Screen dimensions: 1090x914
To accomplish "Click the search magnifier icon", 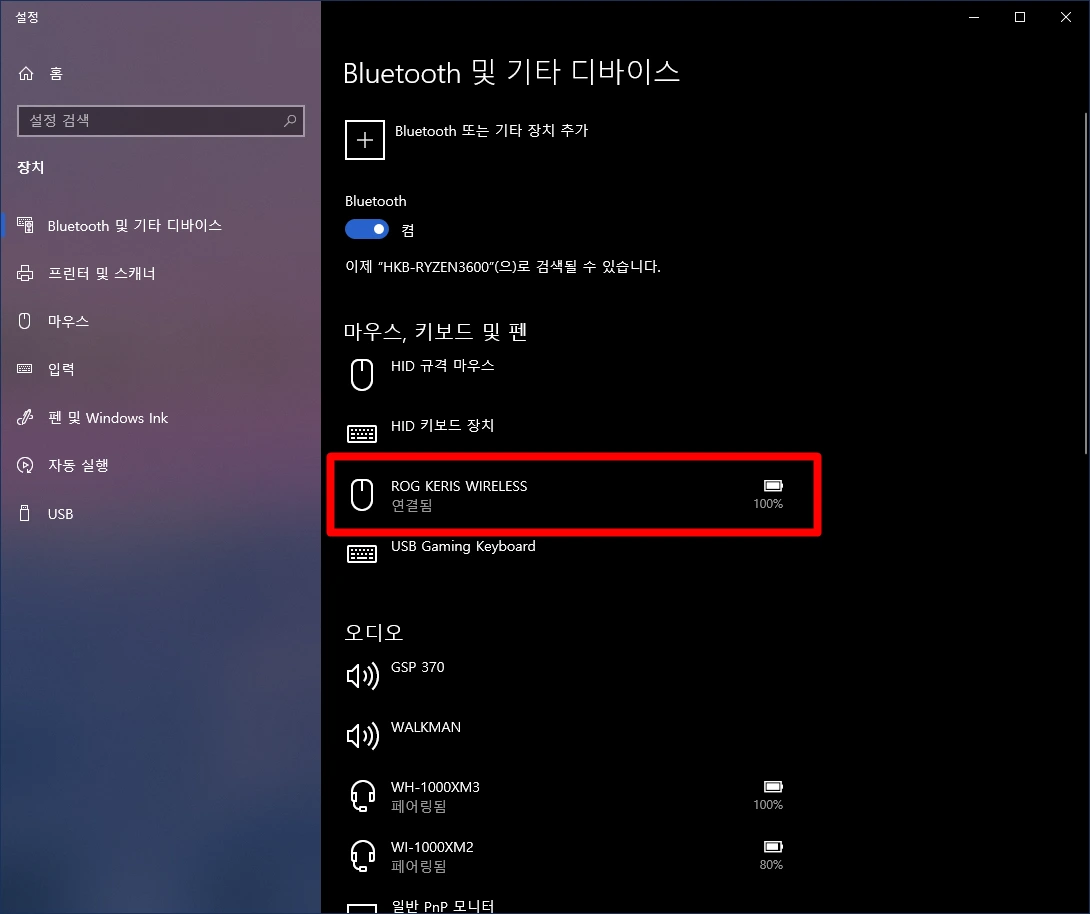I will [x=290, y=121].
